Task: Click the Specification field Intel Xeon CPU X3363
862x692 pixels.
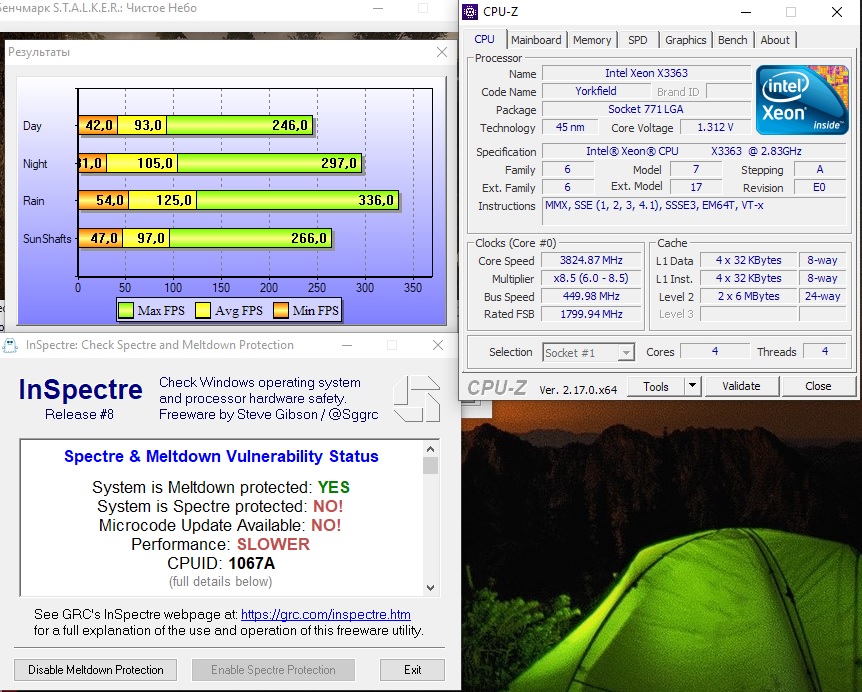Action: tap(694, 151)
